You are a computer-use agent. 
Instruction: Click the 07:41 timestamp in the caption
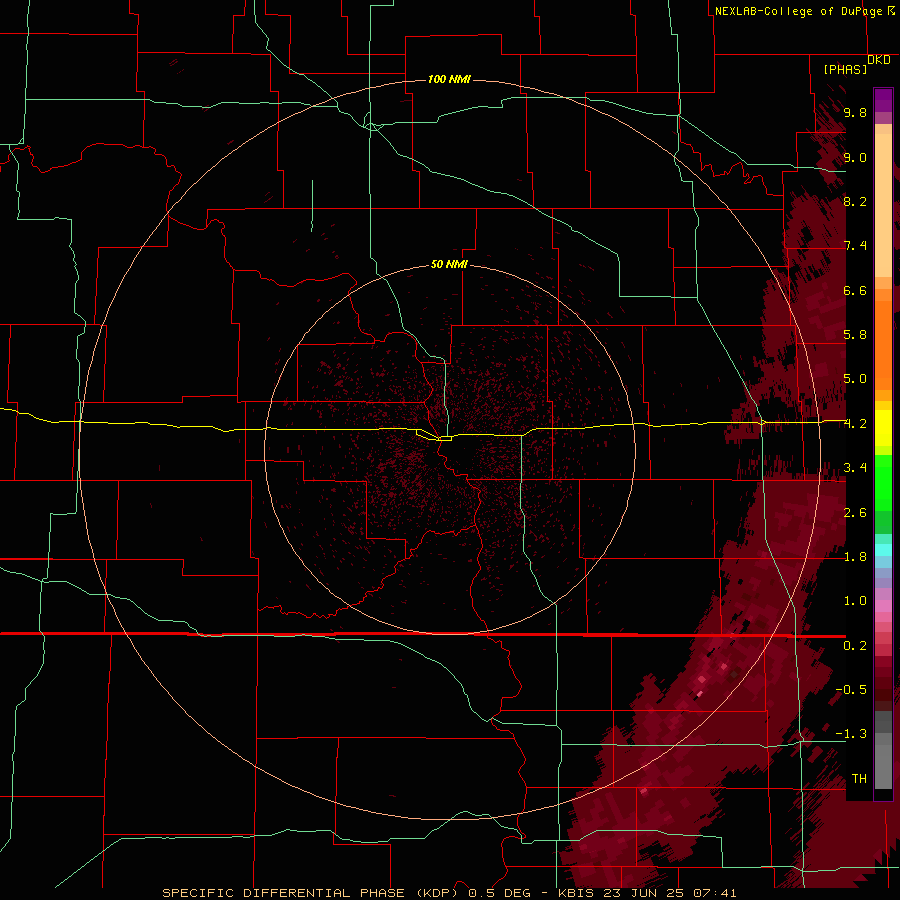point(715,893)
